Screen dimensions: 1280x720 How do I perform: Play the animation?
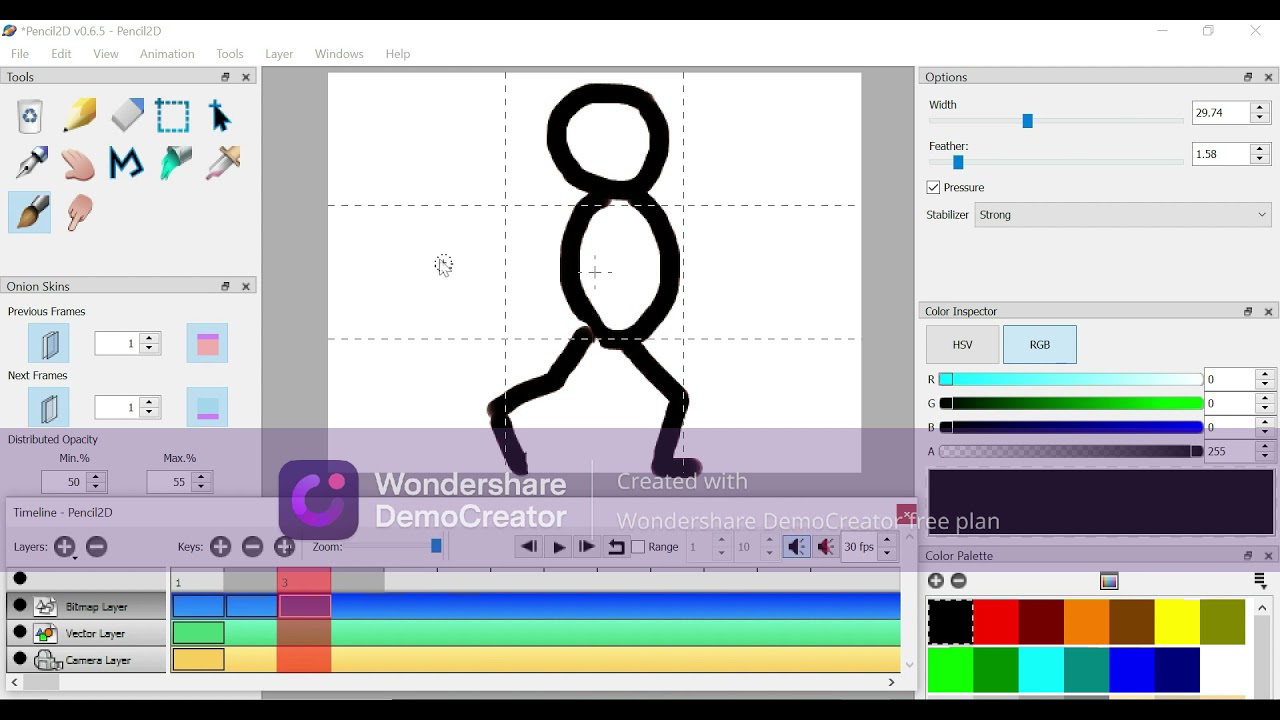(559, 547)
